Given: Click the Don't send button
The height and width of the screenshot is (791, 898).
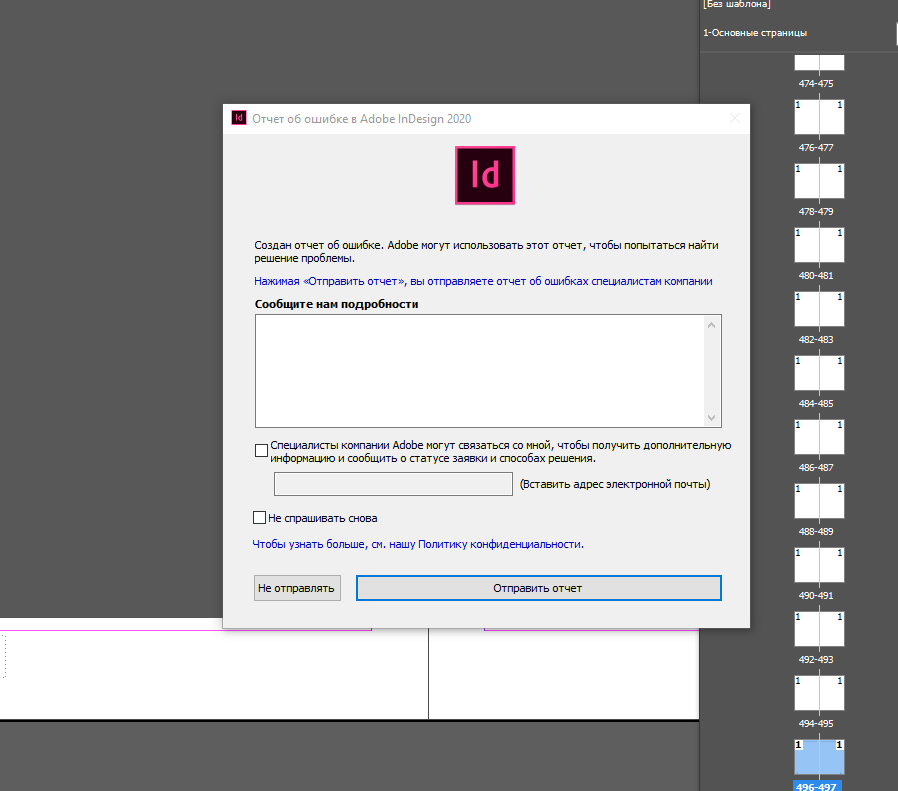Looking at the screenshot, I should click(x=297, y=588).
